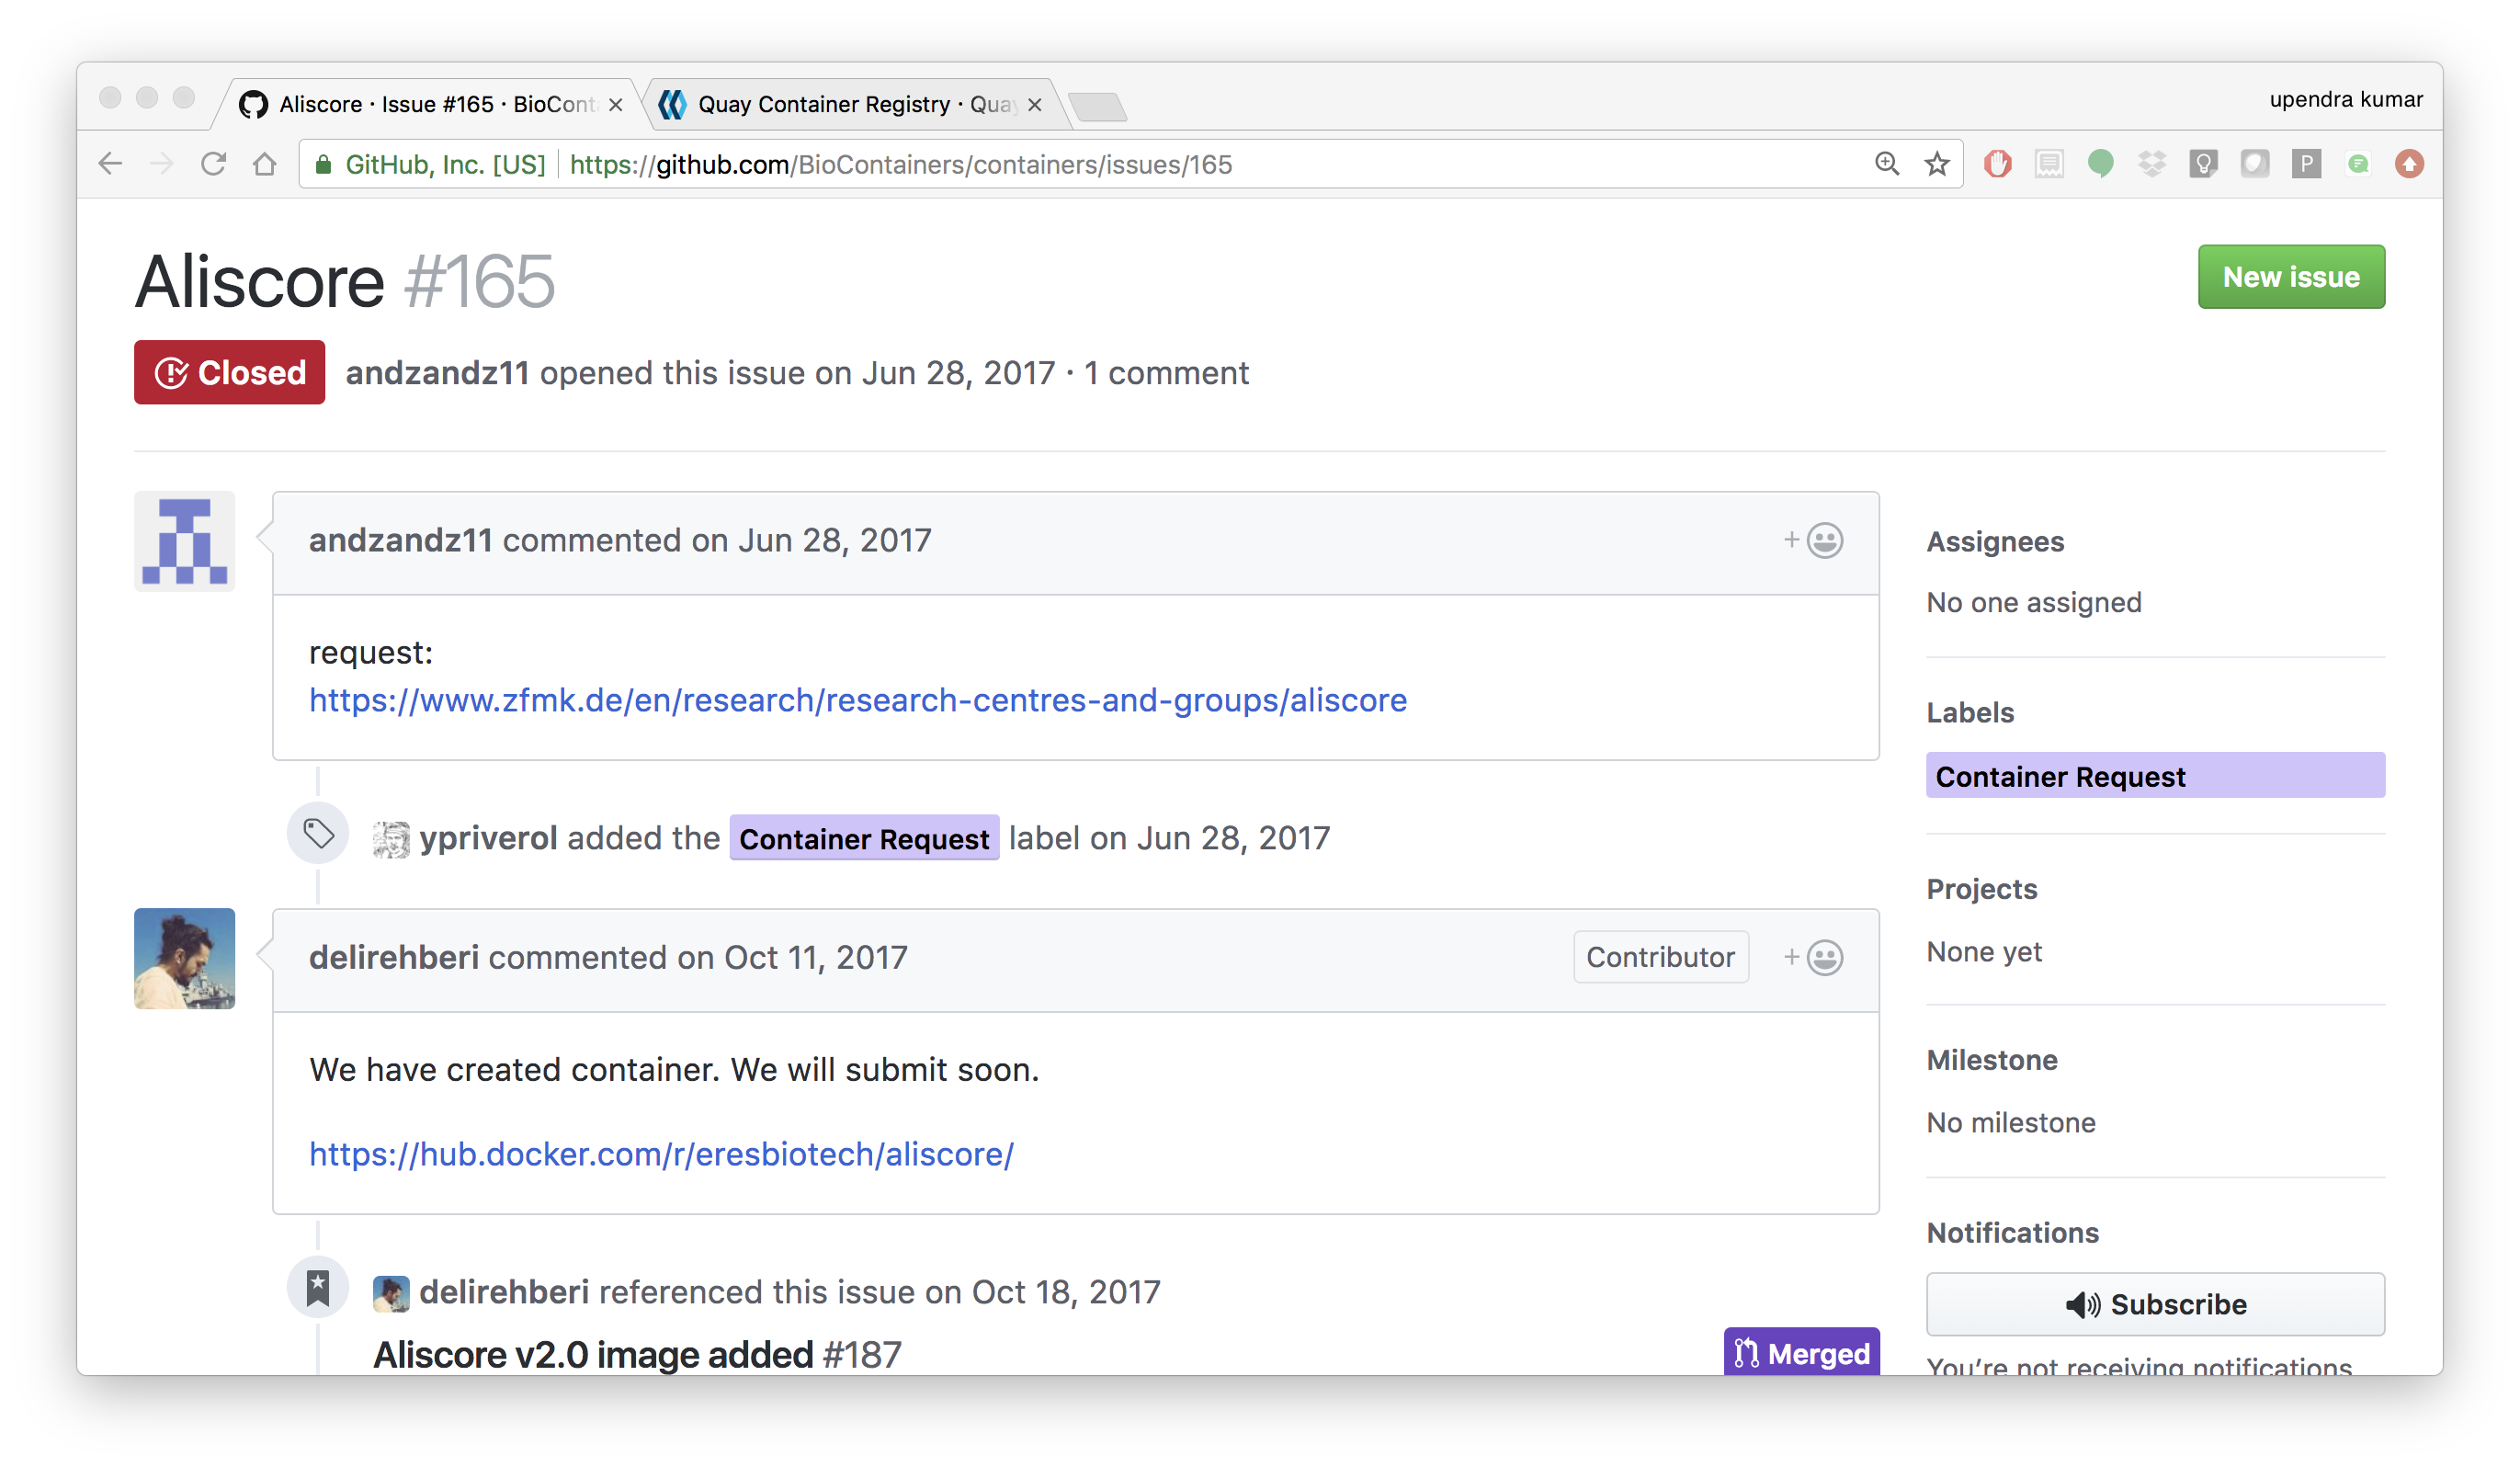
Task: Click the zoom magnifier icon in address bar
Action: (x=1886, y=164)
